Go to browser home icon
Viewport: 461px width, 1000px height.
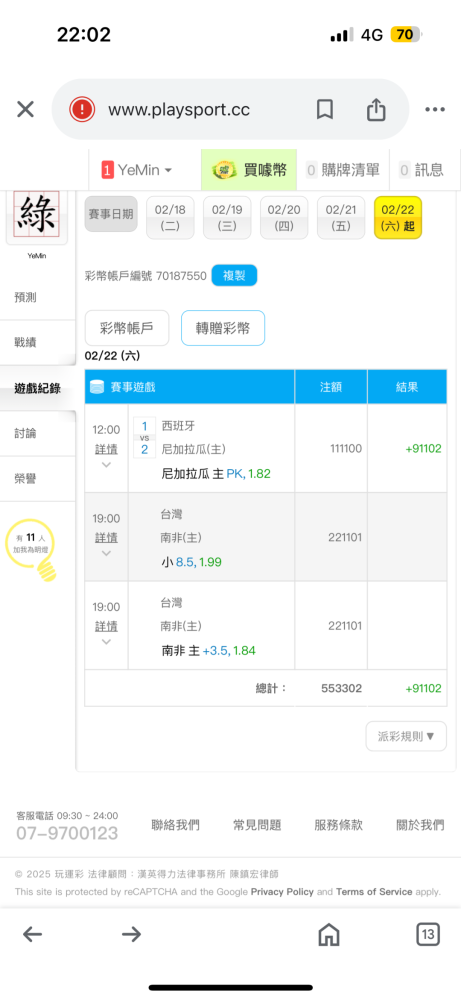(328, 934)
